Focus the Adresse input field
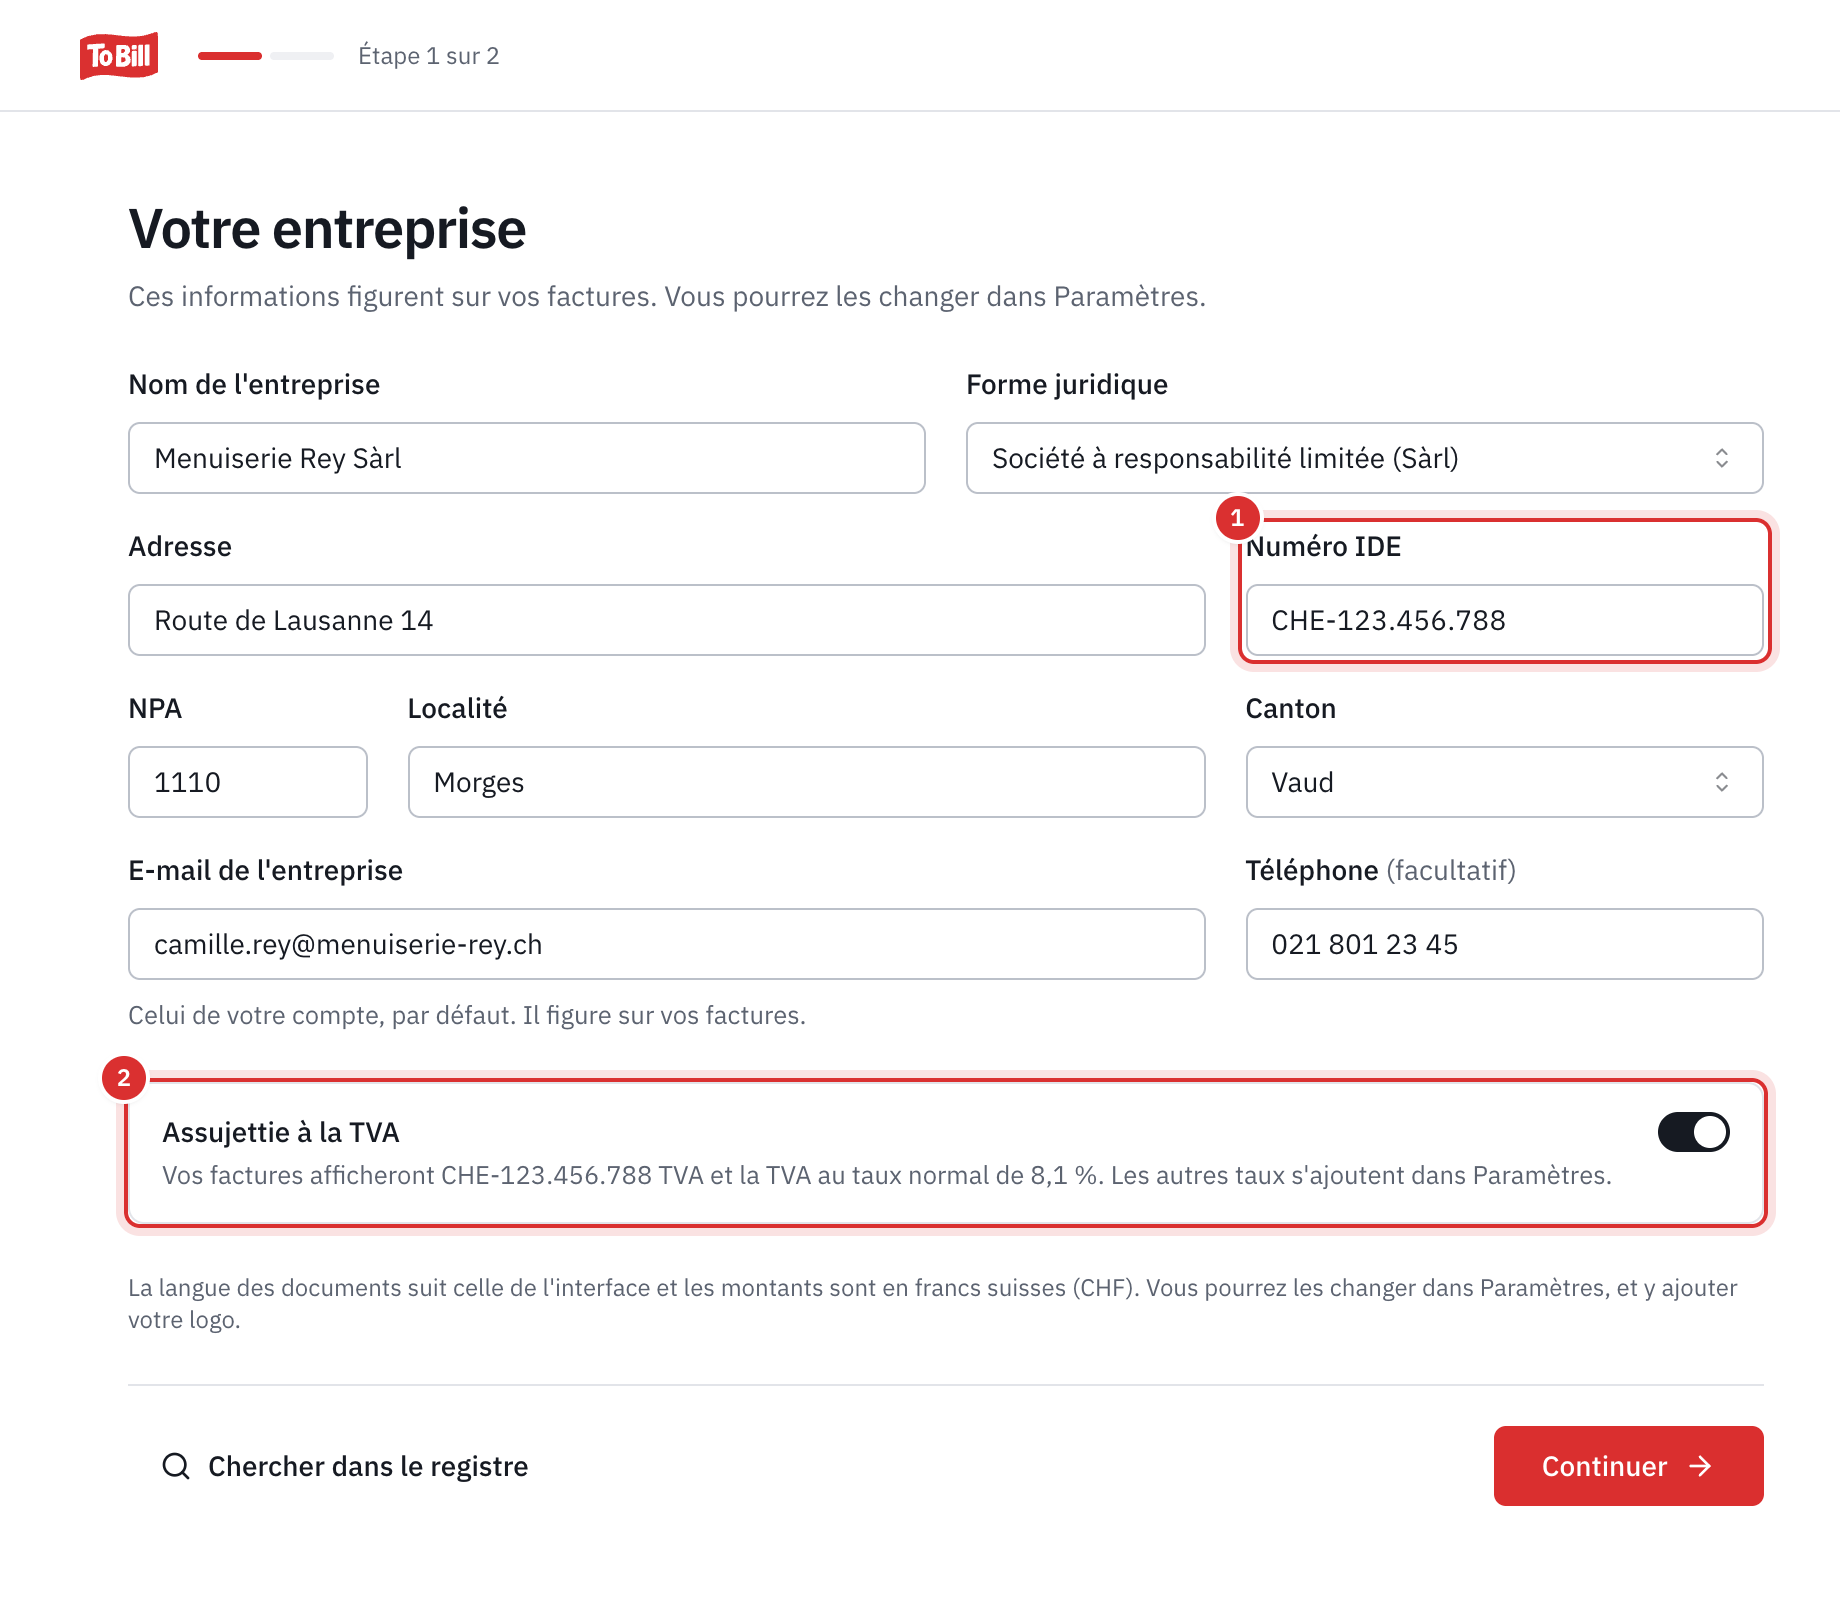The image size is (1840, 1600). pos(667,620)
